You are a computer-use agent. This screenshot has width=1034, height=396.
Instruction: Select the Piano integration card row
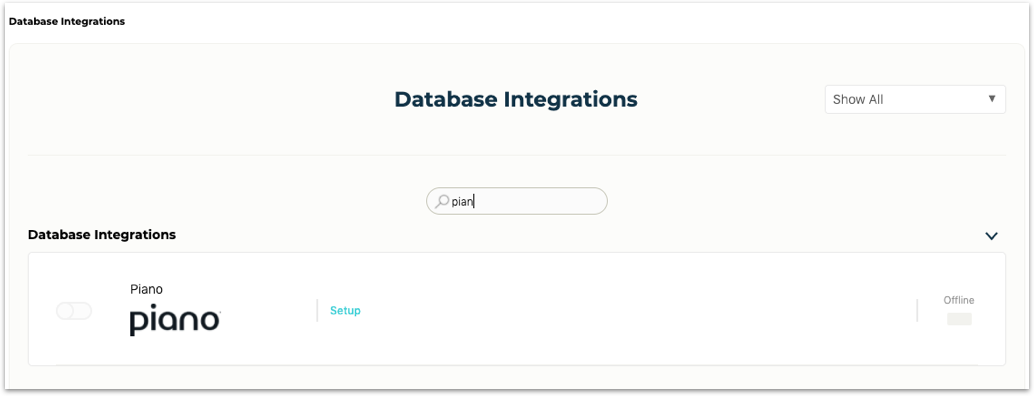click(x=516, y=309)
